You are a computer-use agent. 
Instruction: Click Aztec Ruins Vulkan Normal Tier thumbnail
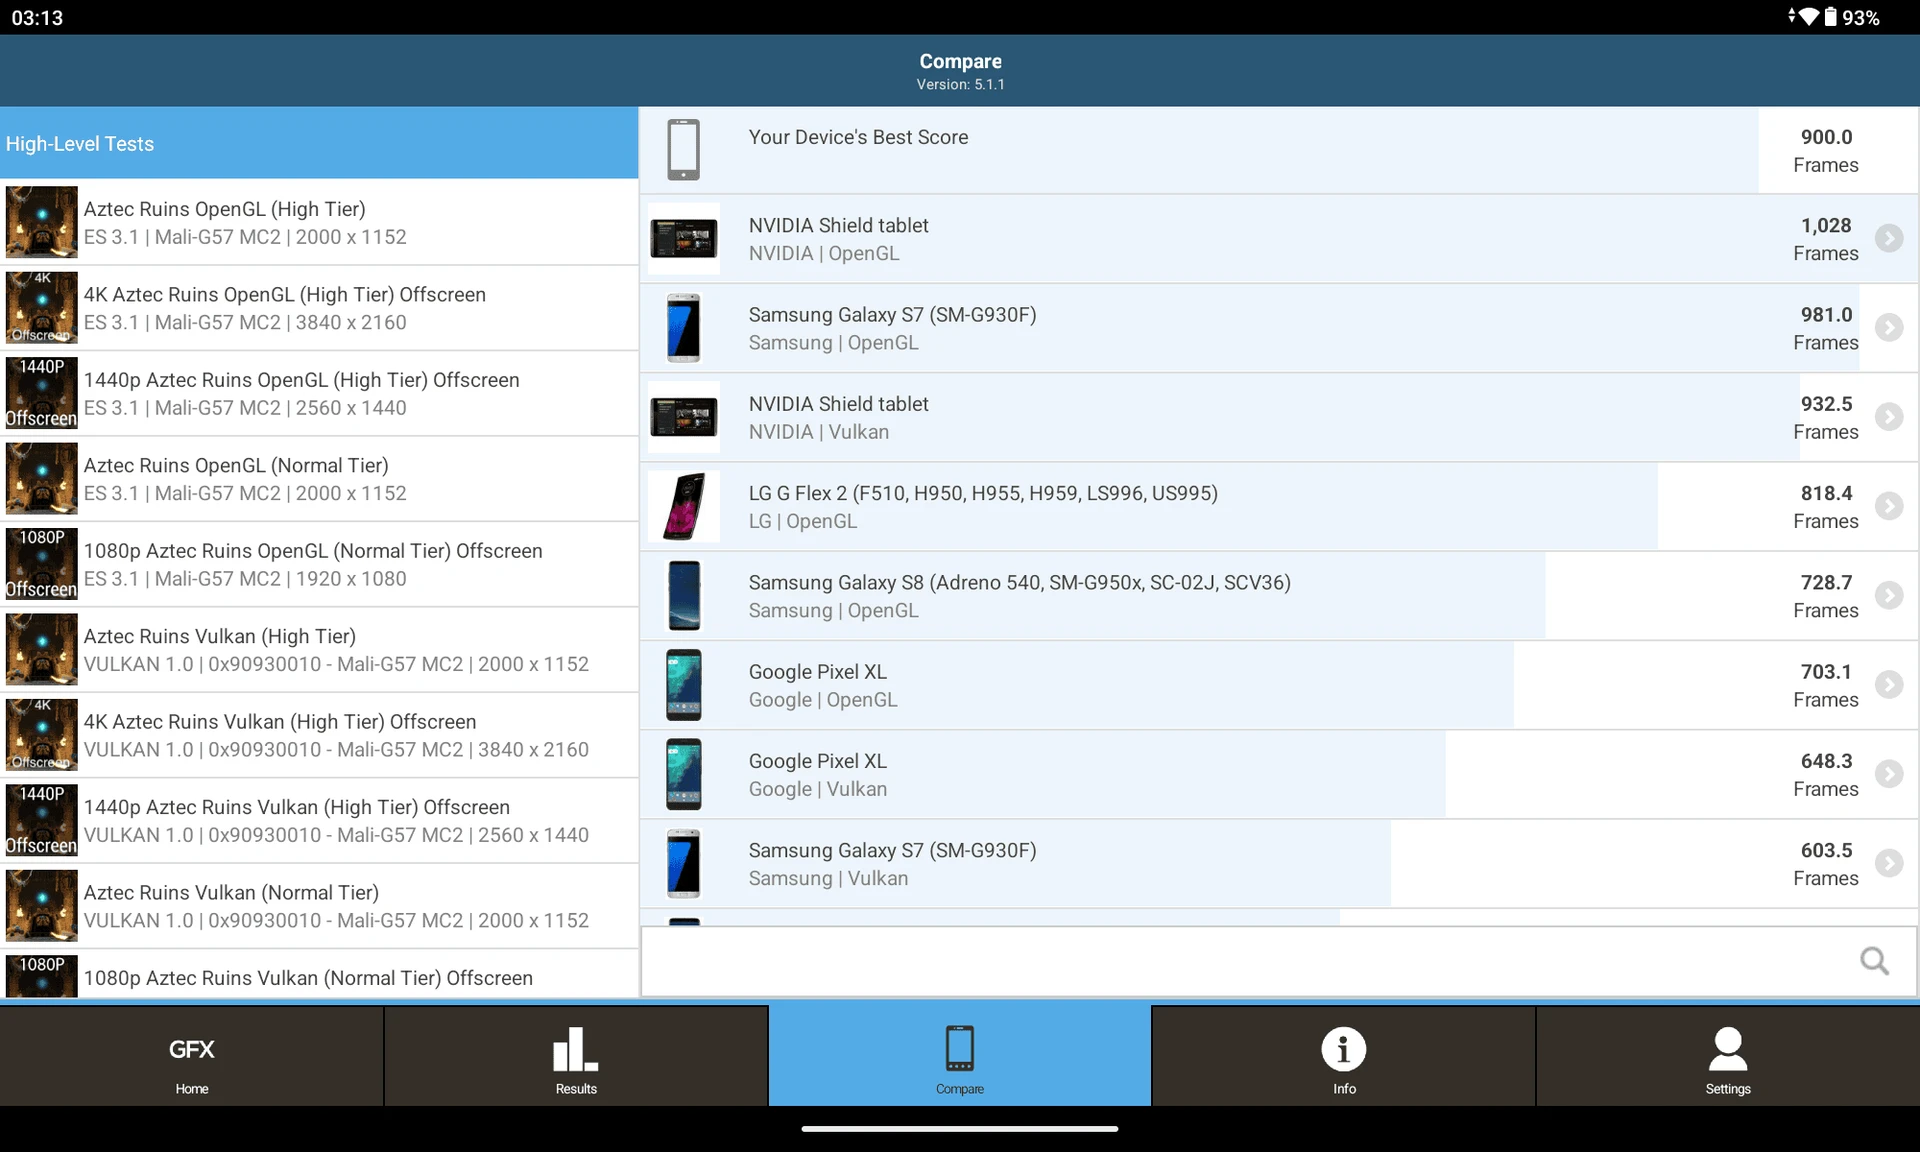[41, 906]
